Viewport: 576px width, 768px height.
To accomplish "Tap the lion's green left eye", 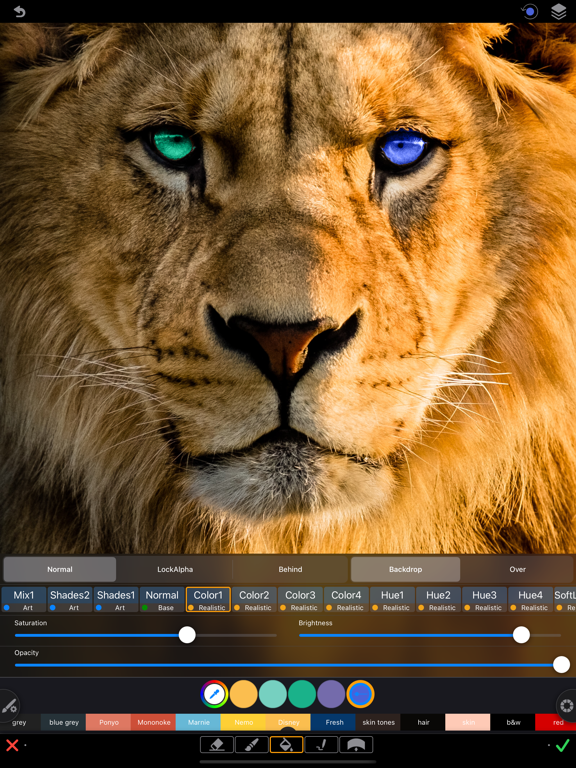I will point(172,144).
